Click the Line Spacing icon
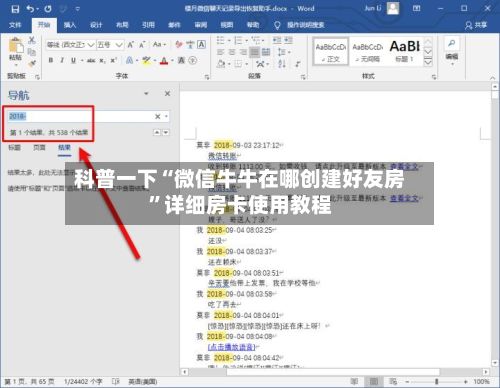This screenshot has height=388, width=500. [x=282, y=52]
